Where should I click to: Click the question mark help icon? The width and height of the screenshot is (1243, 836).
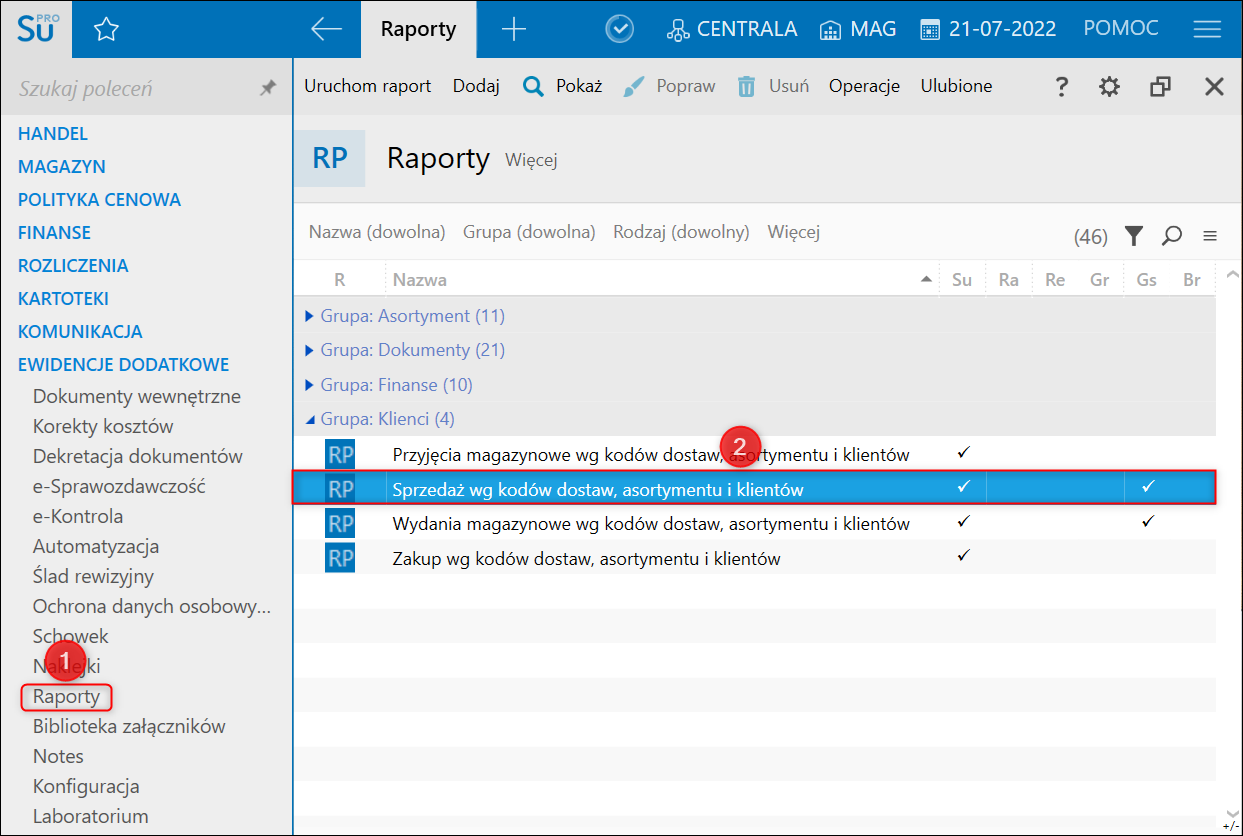(1062, 87)
